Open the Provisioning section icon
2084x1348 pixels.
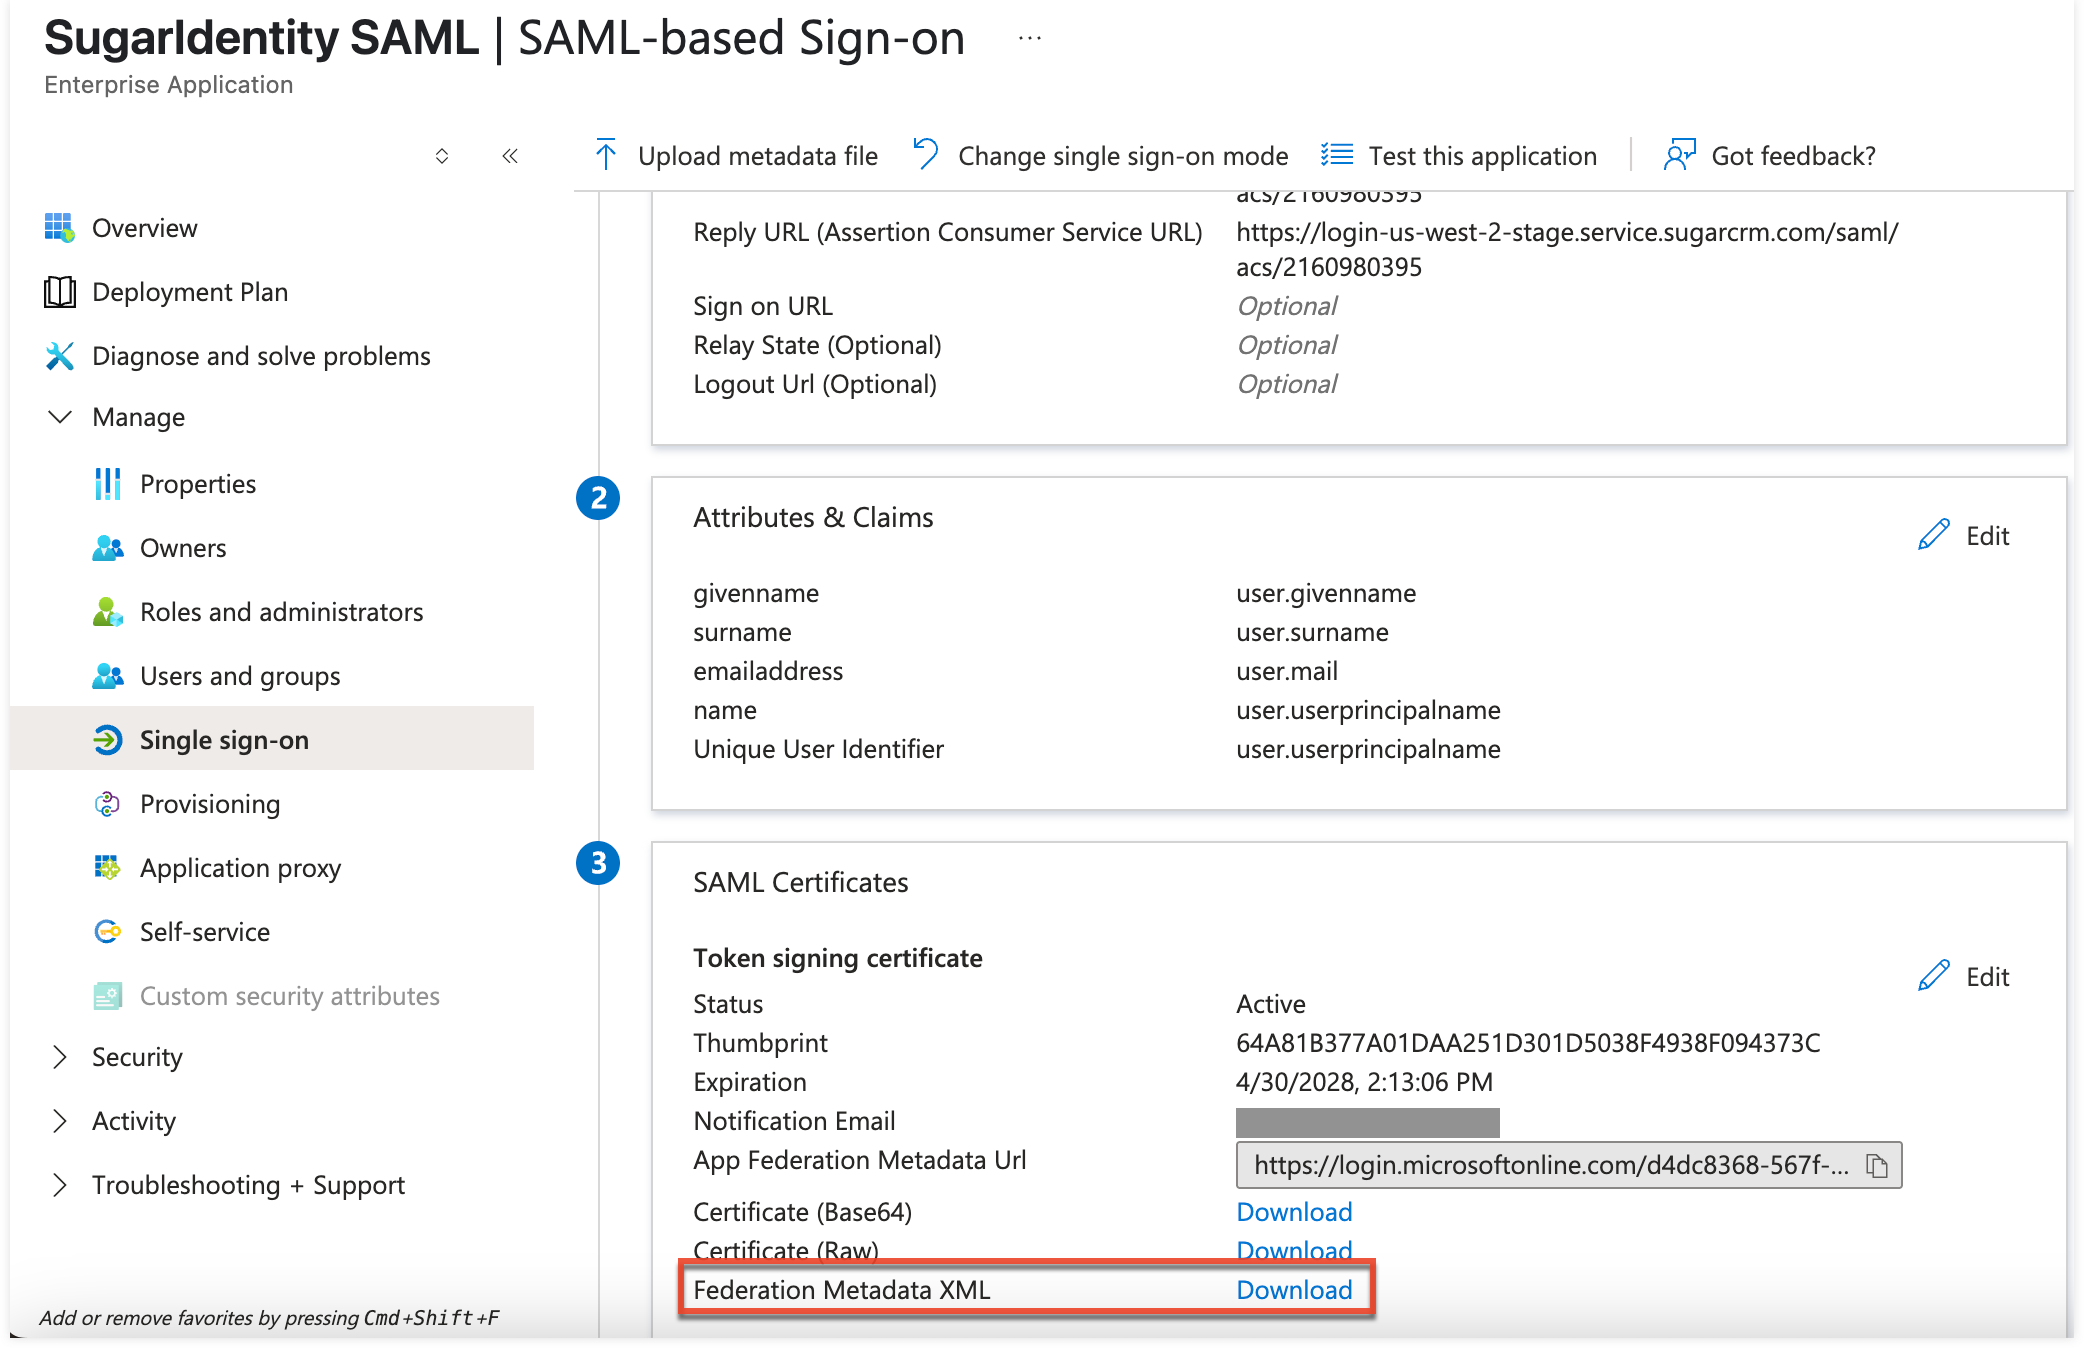(107, 804)
